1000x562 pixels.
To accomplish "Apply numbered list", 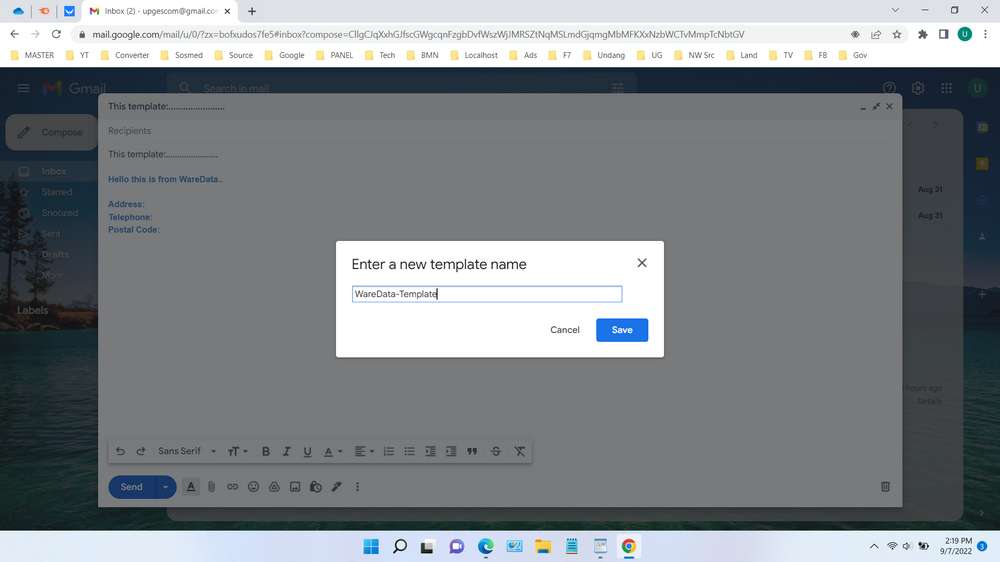I will pos(388,451).
